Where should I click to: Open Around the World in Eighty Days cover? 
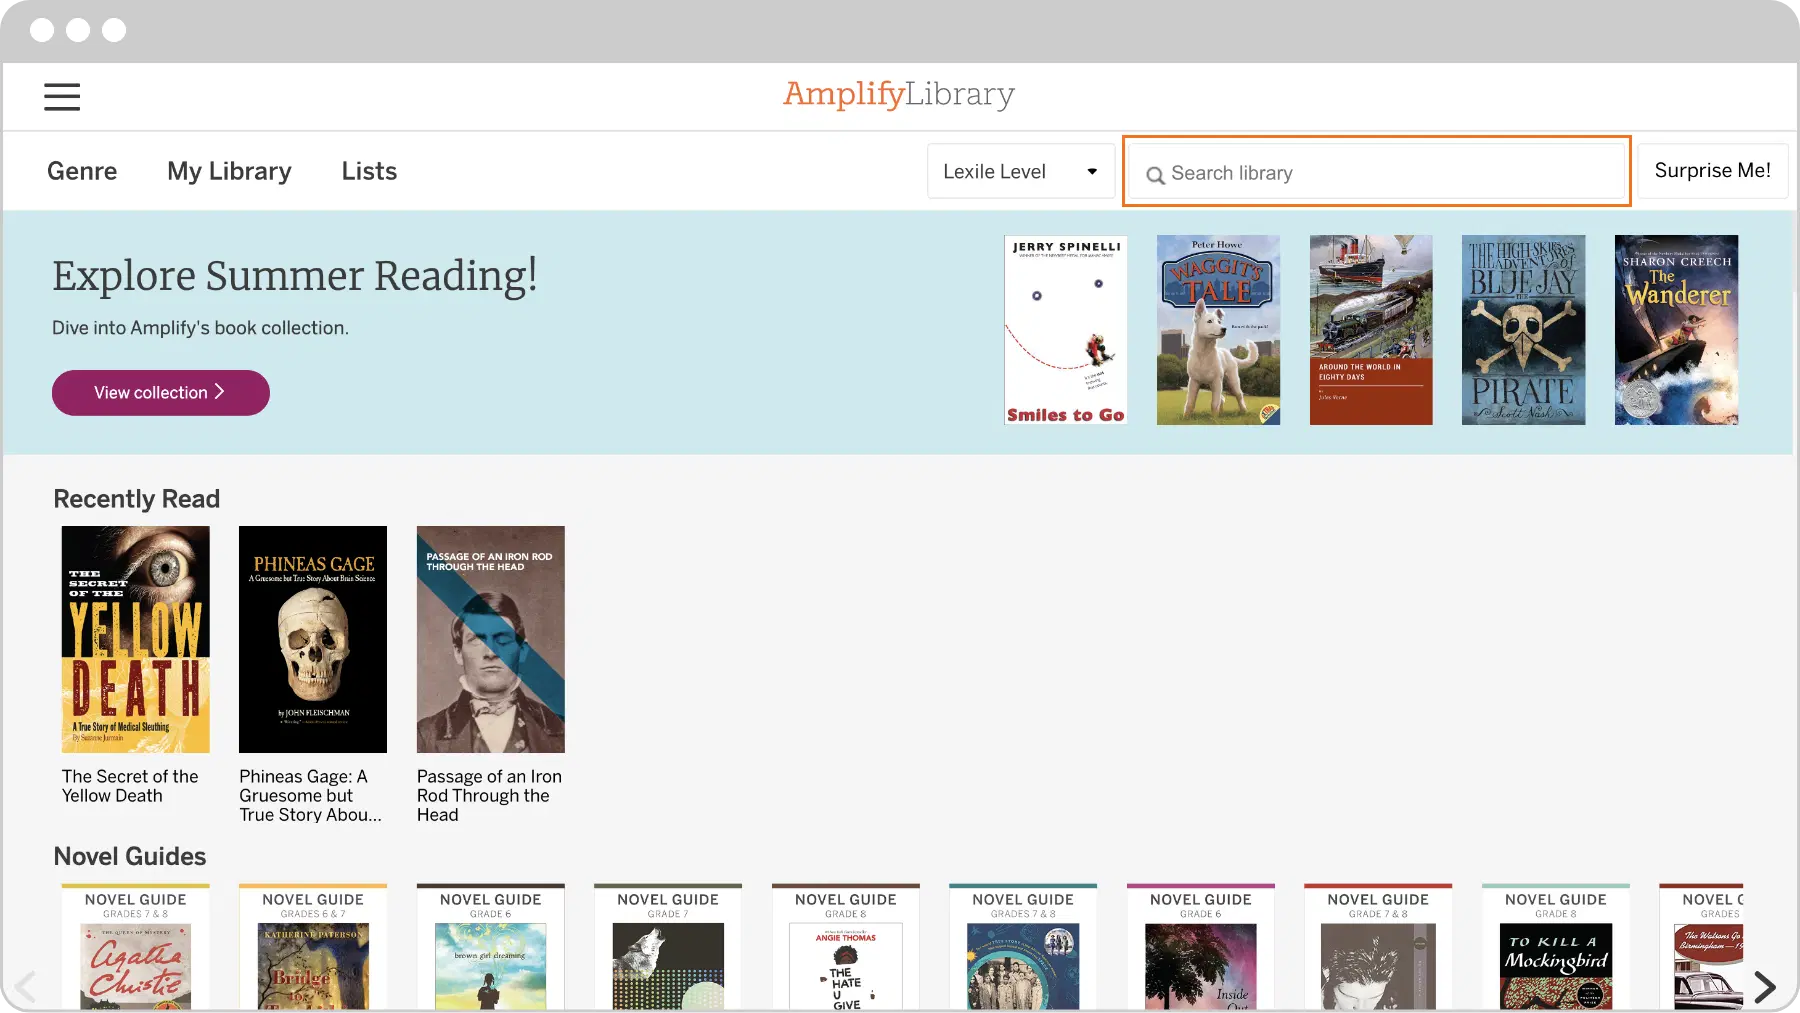coord(1371,330)
